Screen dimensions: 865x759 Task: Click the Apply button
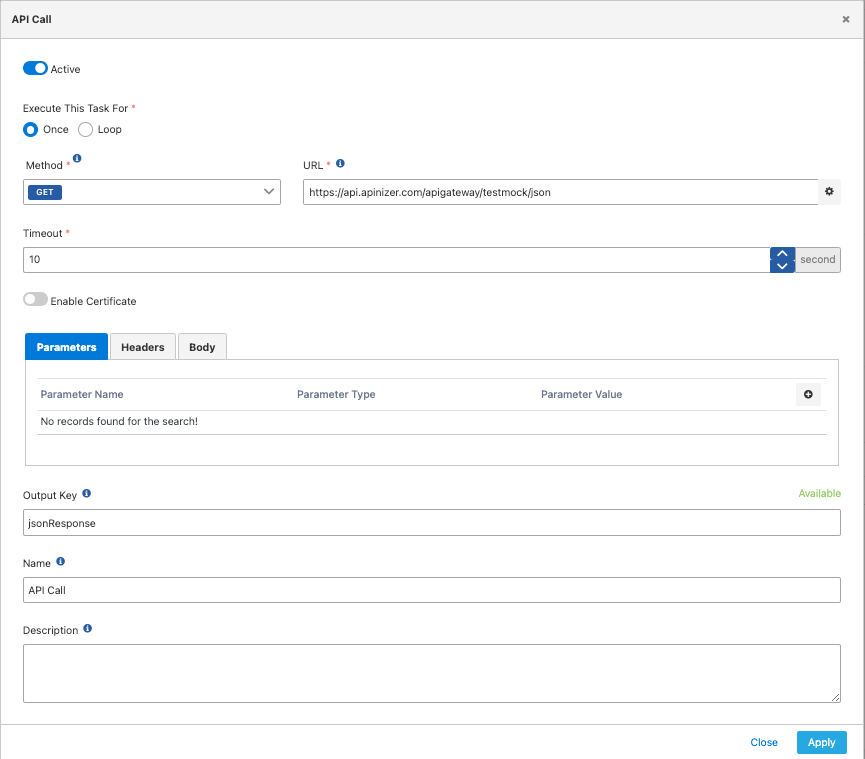click(821, 742)
